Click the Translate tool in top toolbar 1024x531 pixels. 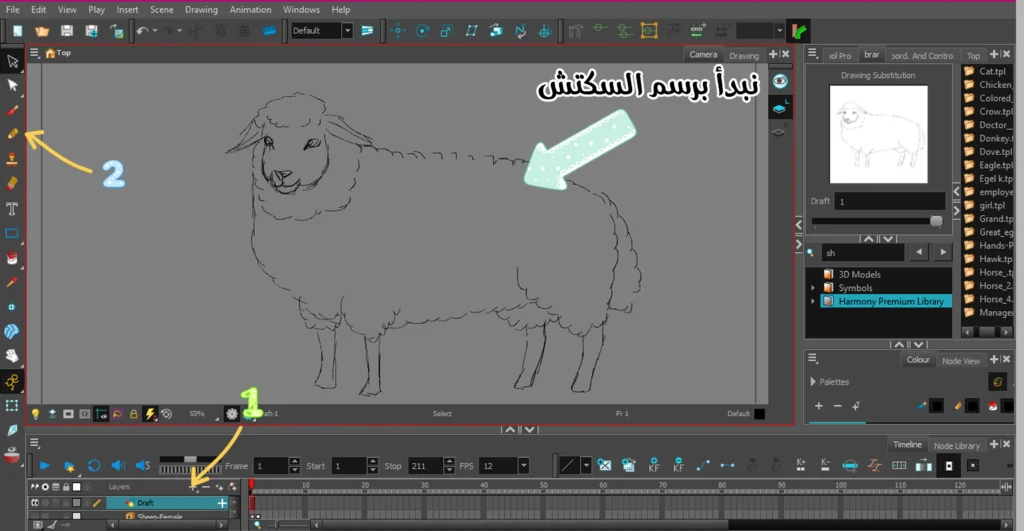[x=398, y=31]
